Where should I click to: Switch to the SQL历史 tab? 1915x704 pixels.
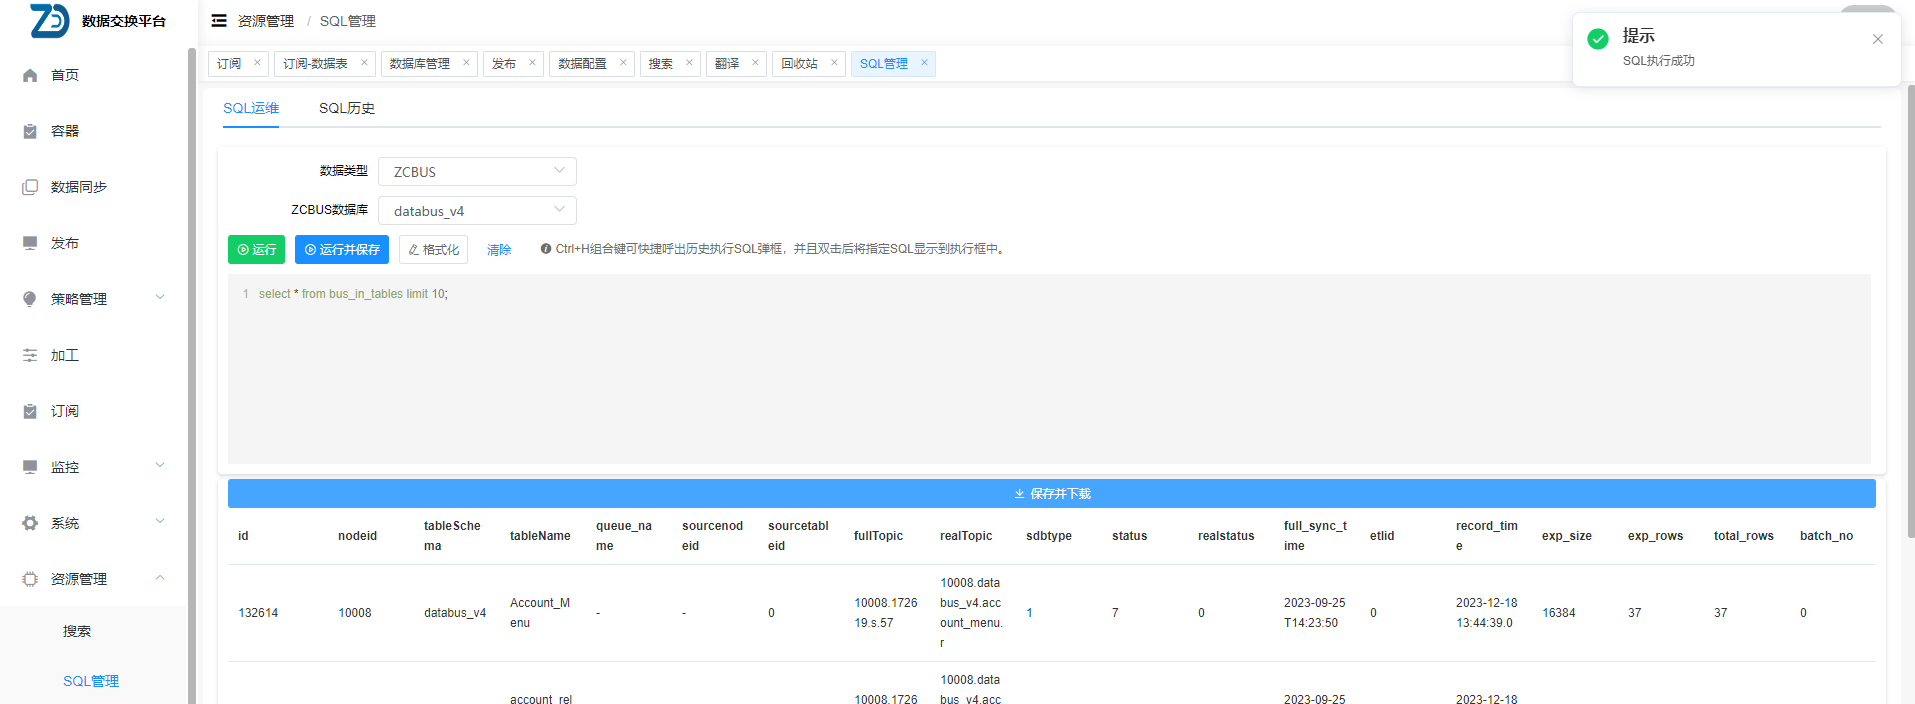tap(346, 108)
